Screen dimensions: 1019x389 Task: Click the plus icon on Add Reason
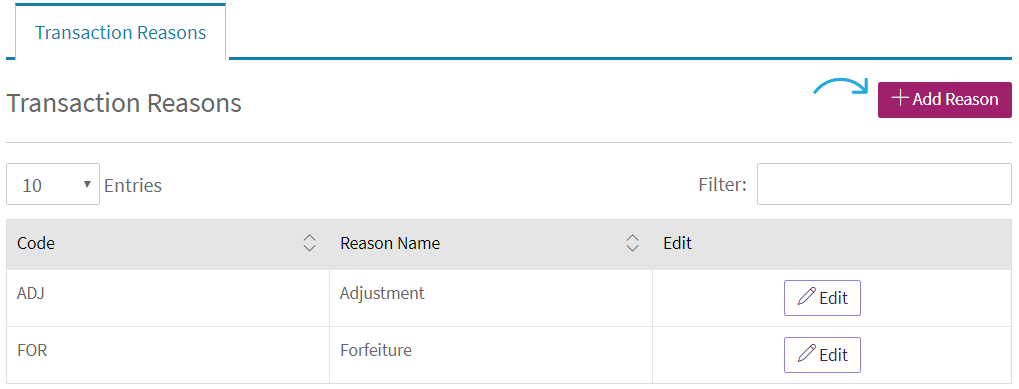[x=899, y=99]
